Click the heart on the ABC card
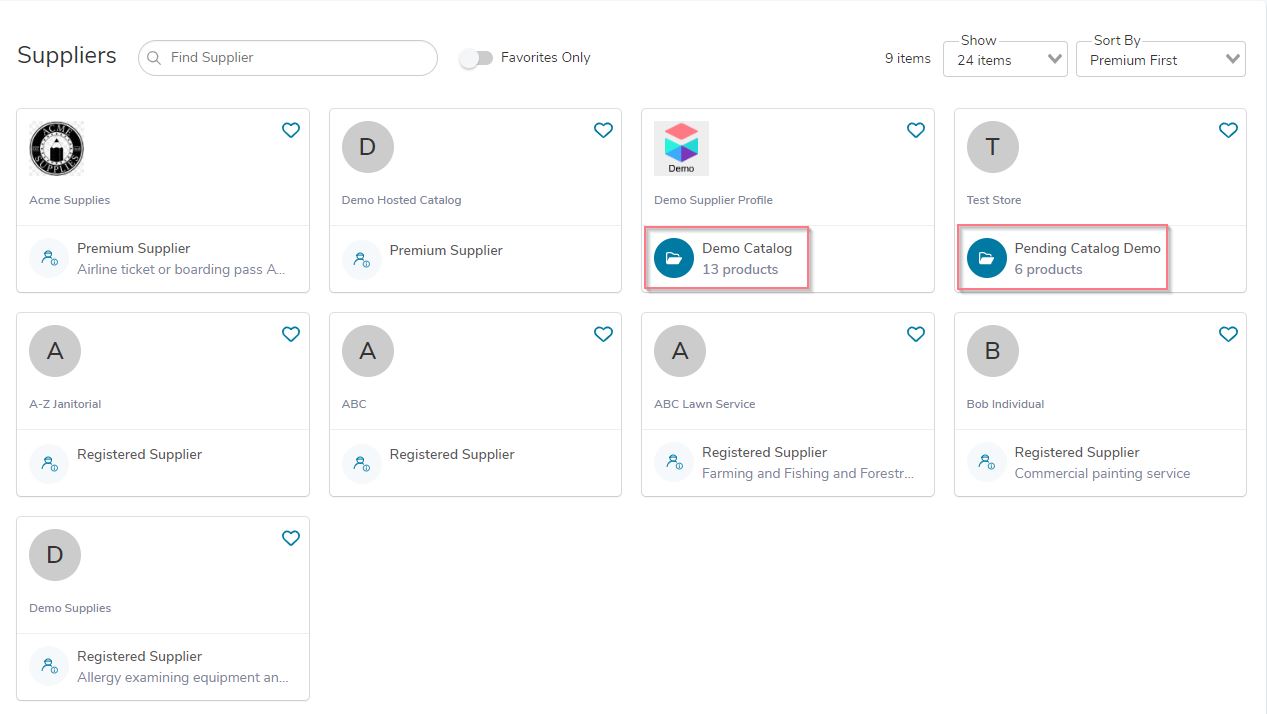The width and height of the screenshot is (1267, 714). 603,334
